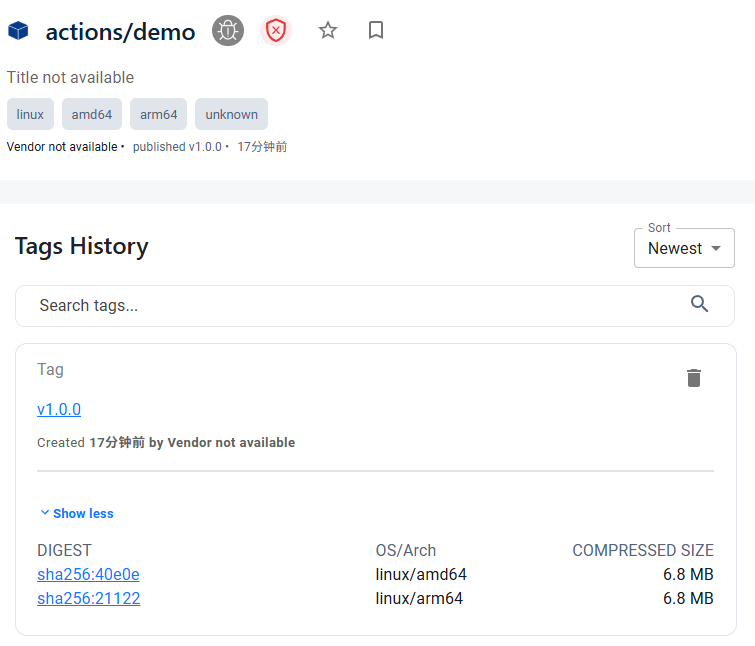Click the red shield signature status icon
The height and width of the screenshot is (646, 755).
click(276, 31)
